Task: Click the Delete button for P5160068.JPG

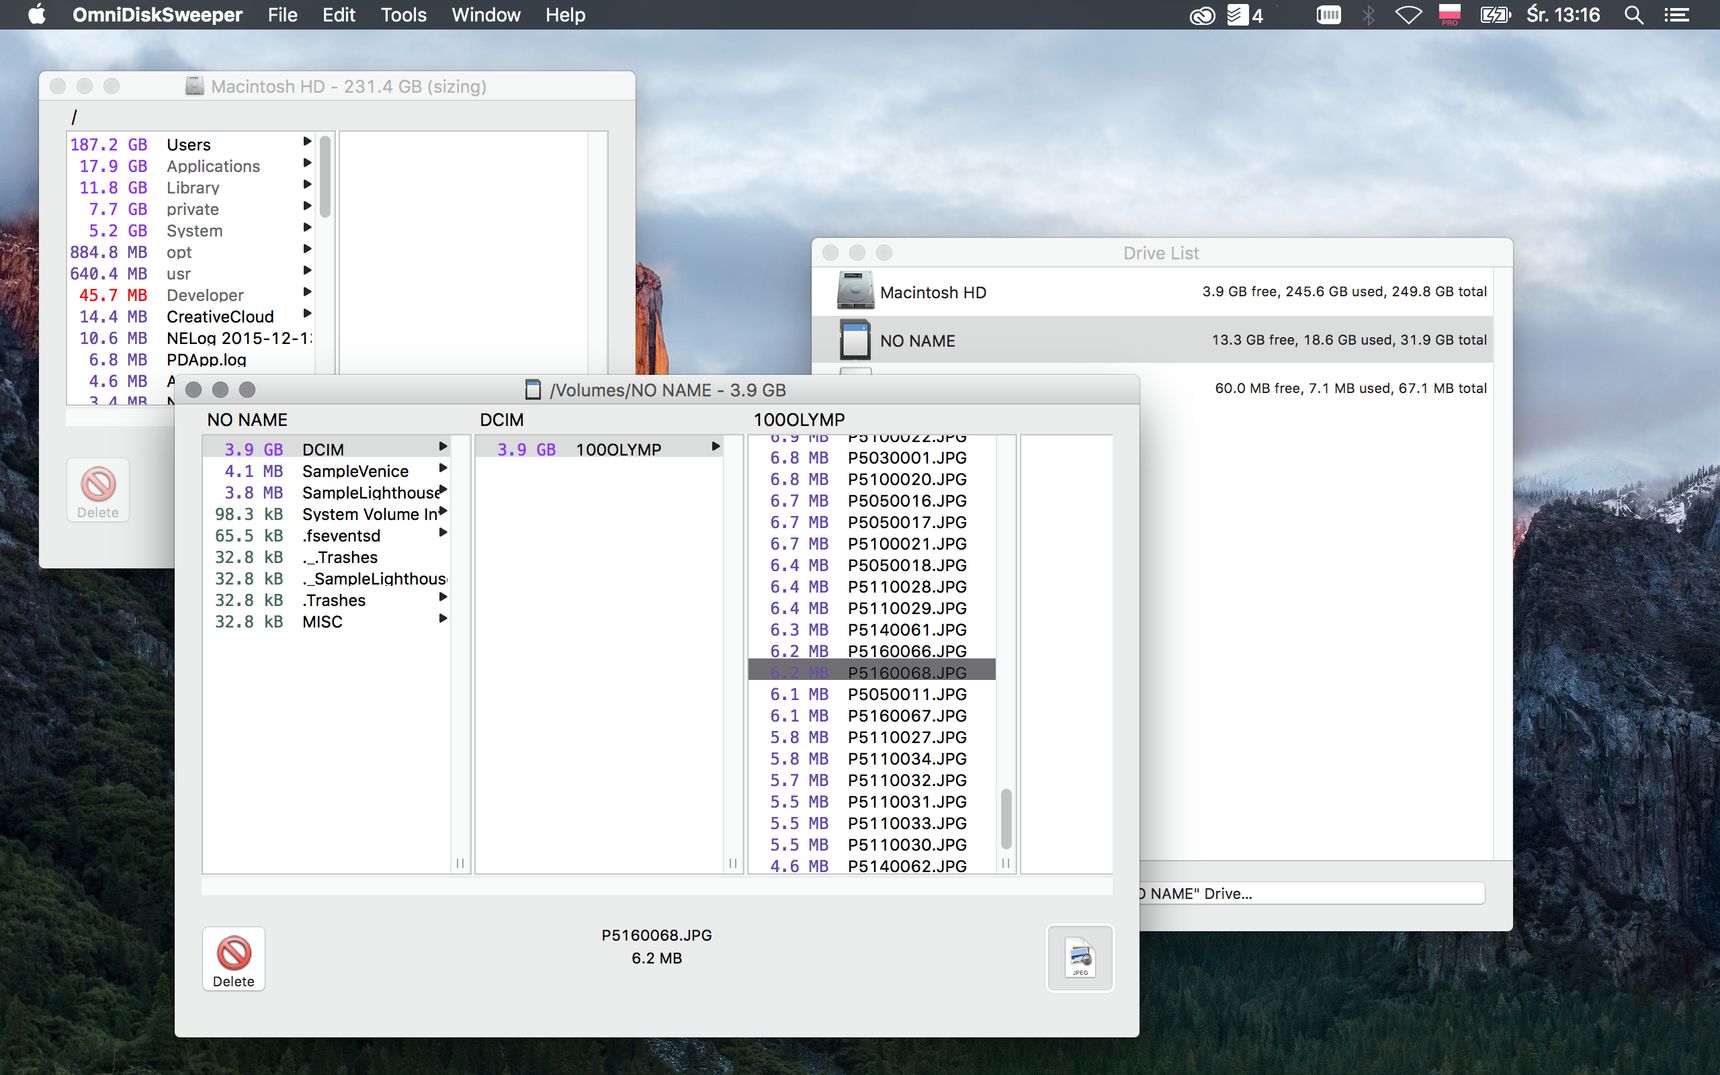Action: click(x=234, y=959)
